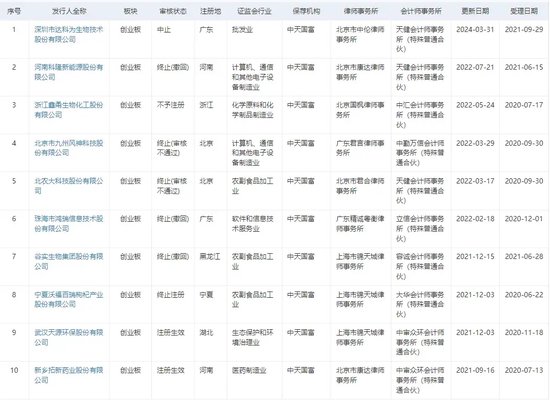Image resolution: width=550 pixels, height=400 pixels.
Task: Select the 生态保护和环境治理业 industry cell
Action: click(253, 337)
